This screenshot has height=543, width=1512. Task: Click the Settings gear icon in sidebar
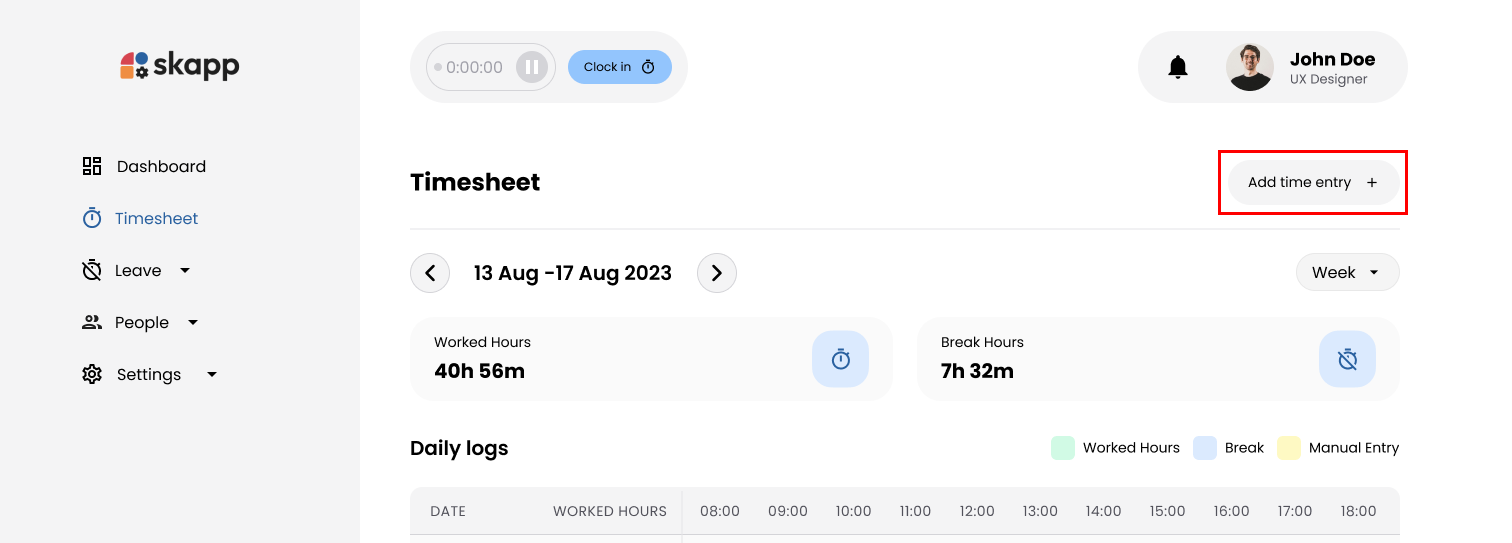92,374
